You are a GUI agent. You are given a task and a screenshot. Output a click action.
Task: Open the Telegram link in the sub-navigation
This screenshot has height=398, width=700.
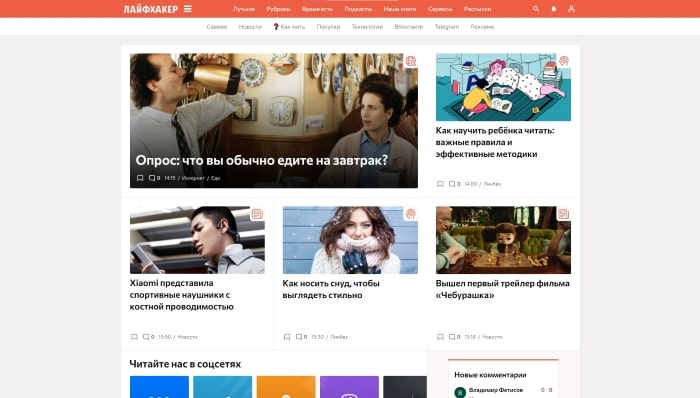click(446, 27)
